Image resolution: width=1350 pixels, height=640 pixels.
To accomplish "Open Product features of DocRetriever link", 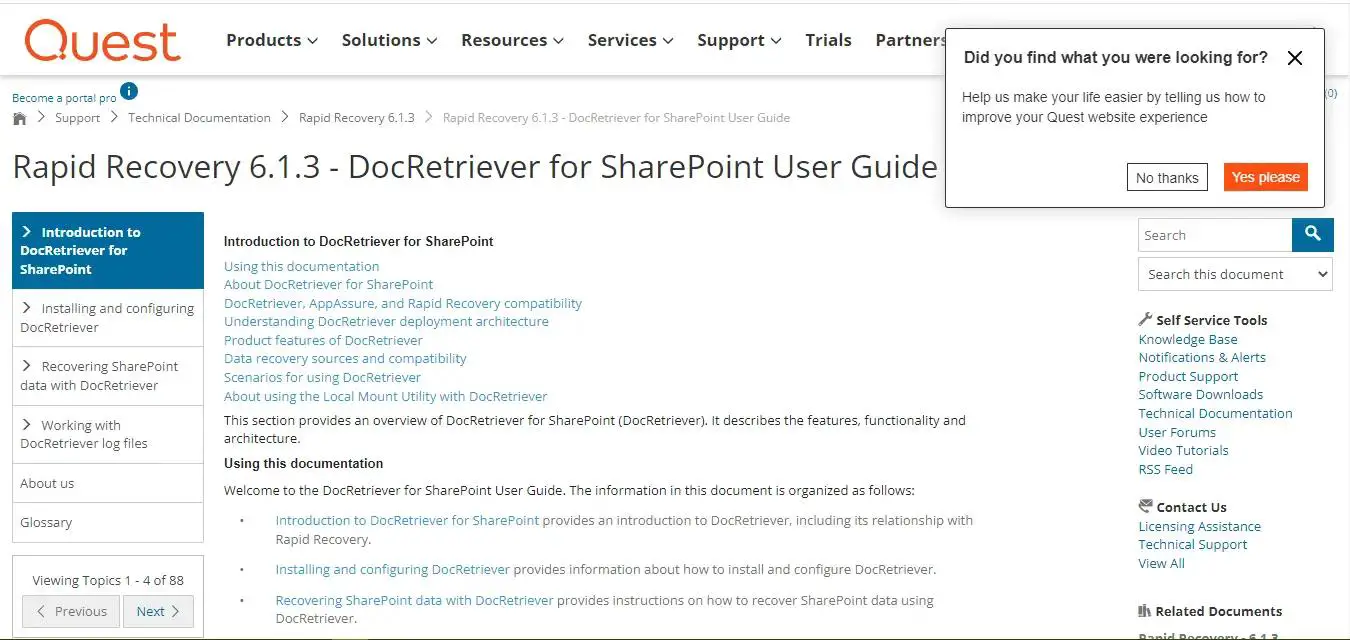I will [323, 340].
